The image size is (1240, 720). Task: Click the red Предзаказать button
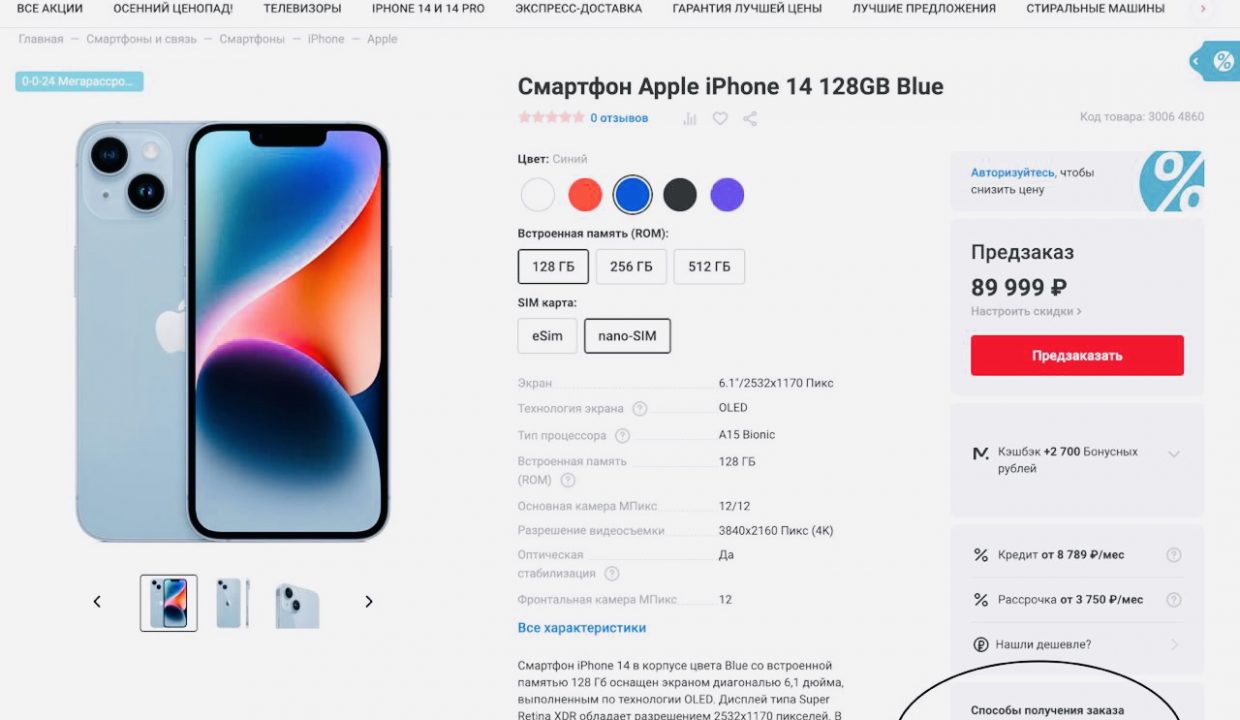pyautogui.click(x=1077, y=355)
